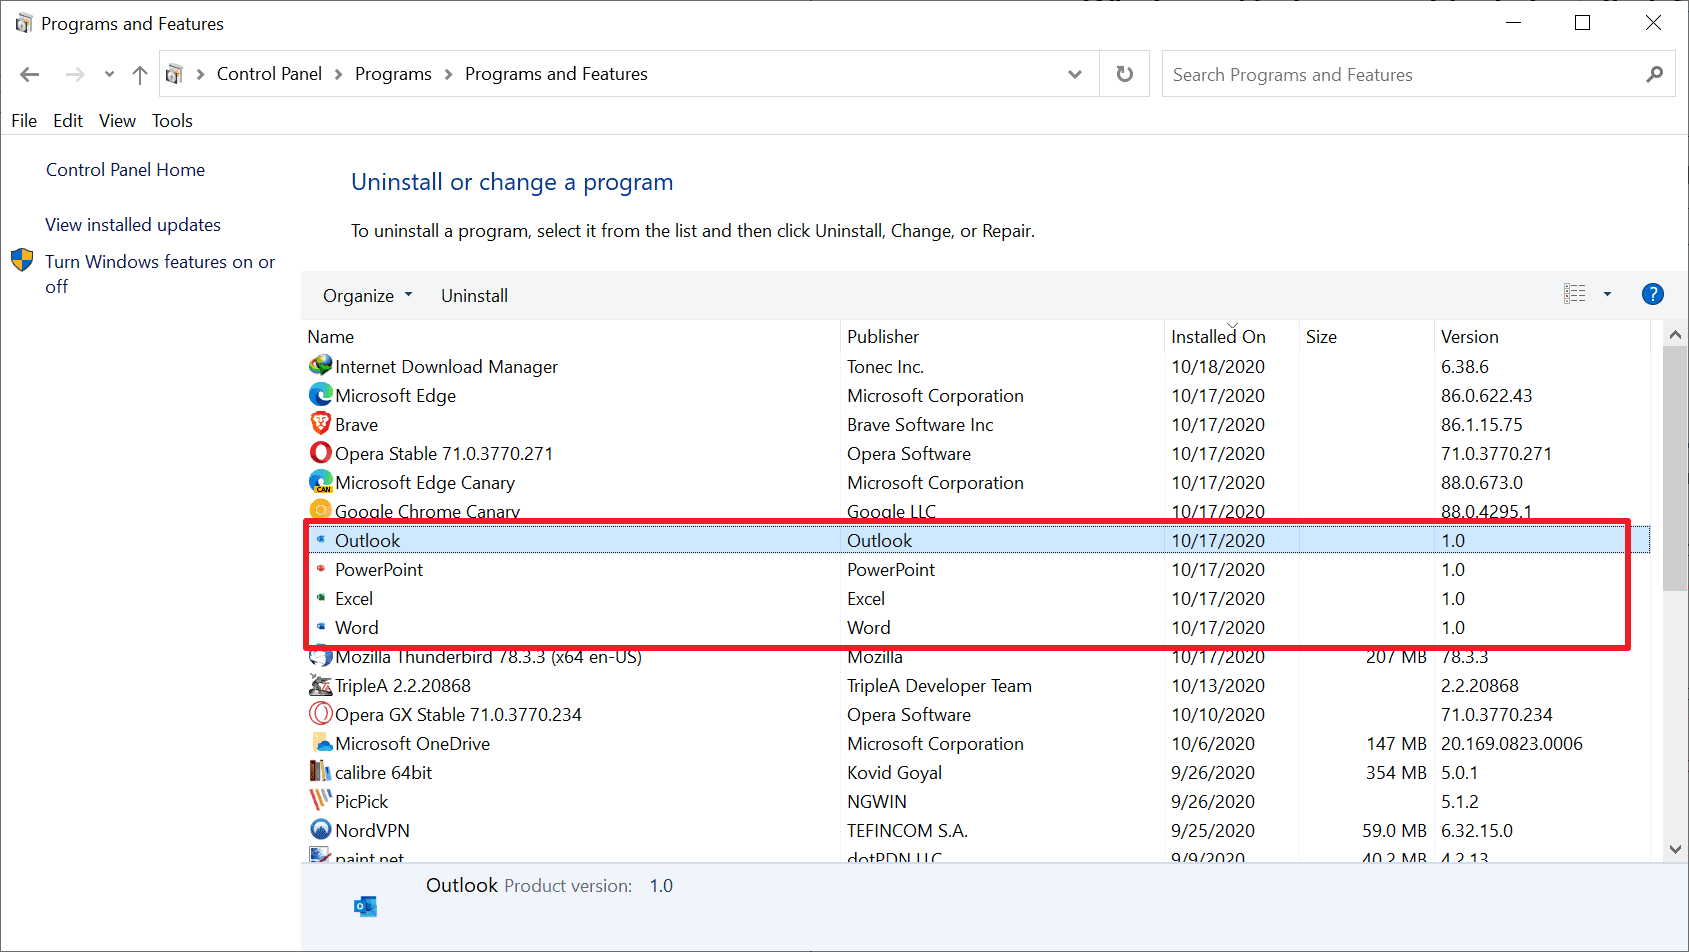
Task: Select Mozilla Thunderbird 78.3.3 entry
Action: click(x=488, y=657)
